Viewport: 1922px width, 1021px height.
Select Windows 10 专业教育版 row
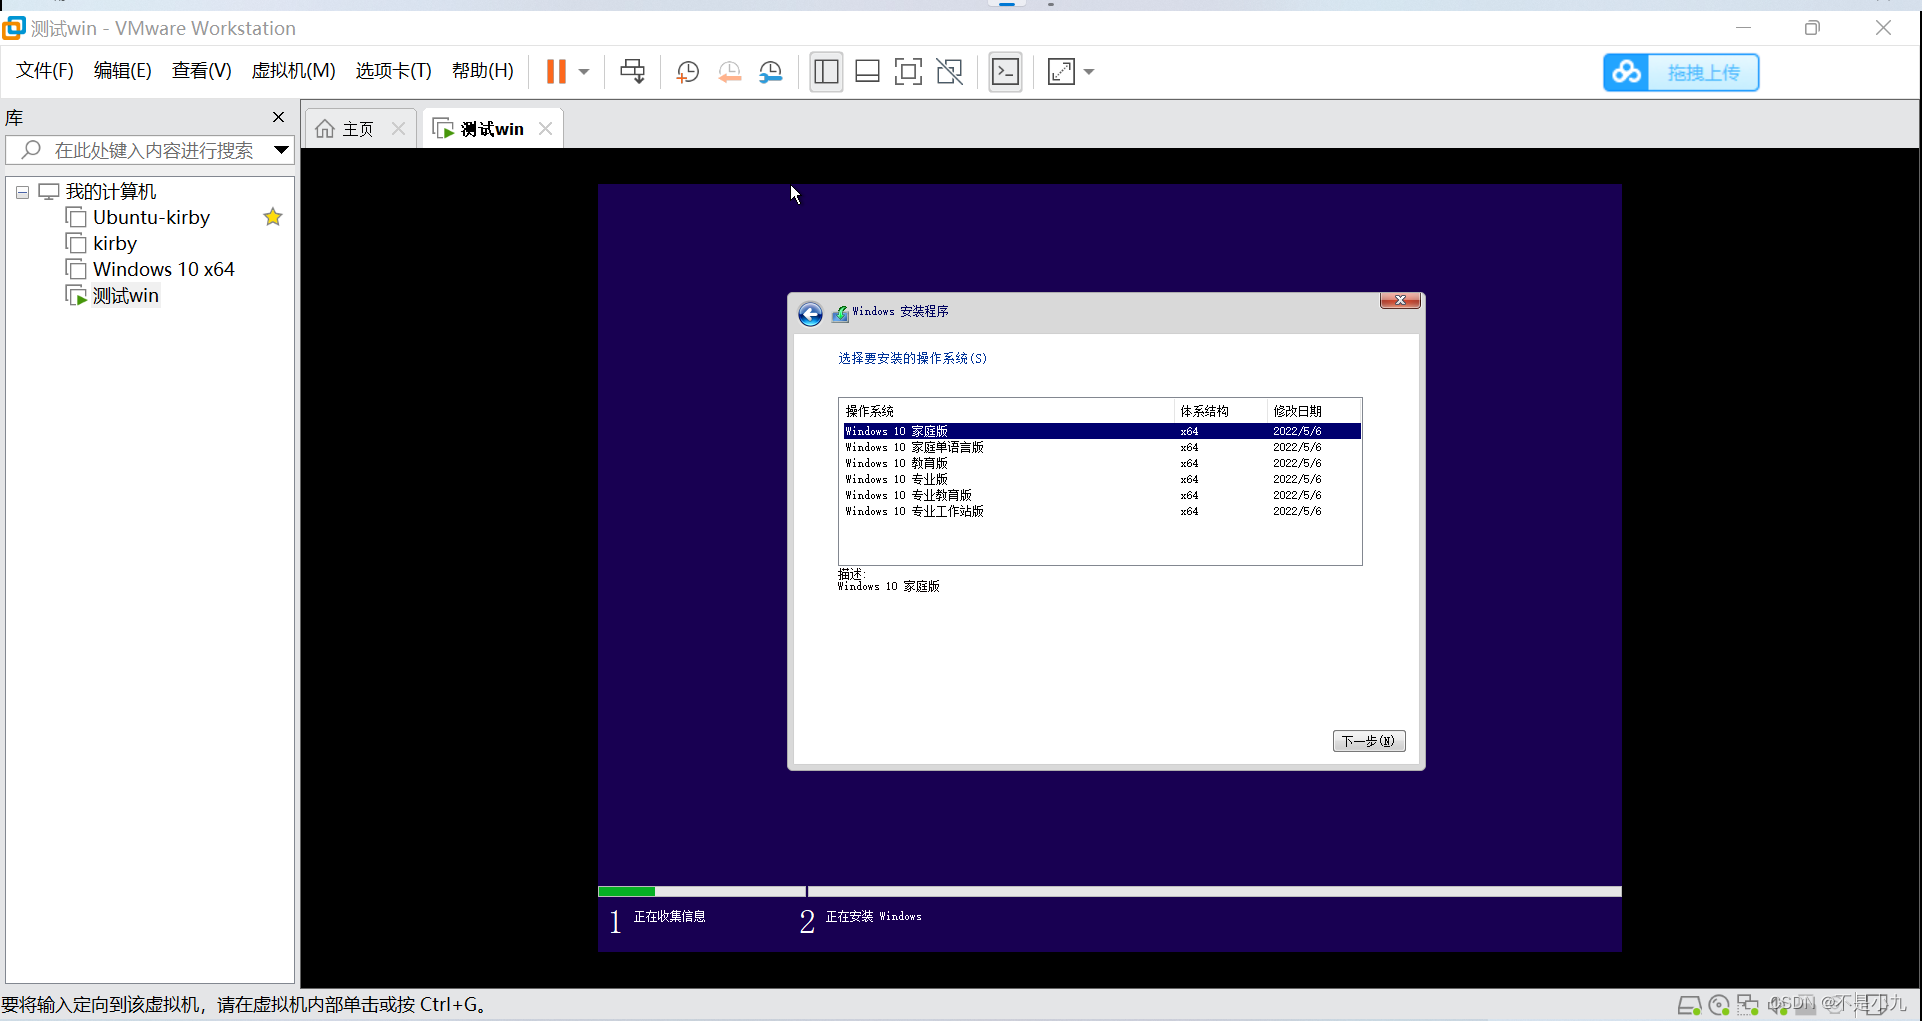[1102, 495]
